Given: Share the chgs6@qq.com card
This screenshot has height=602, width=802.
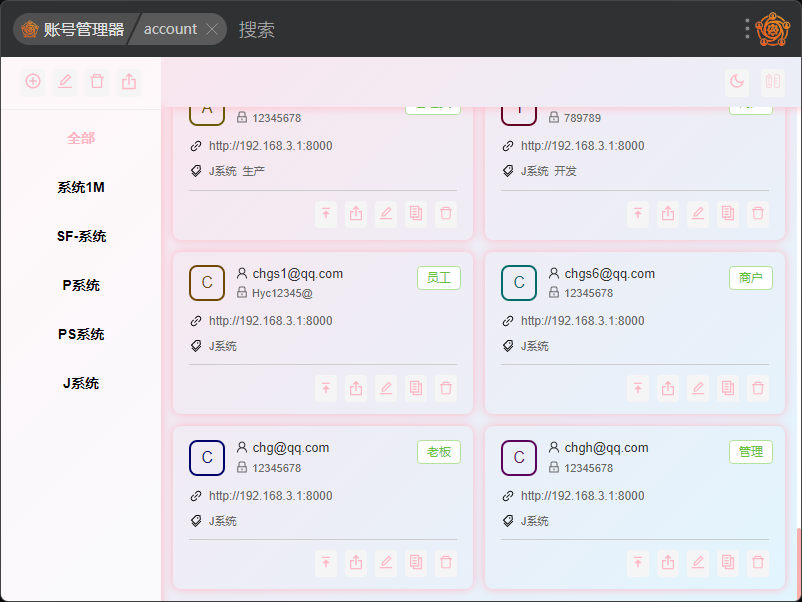Looking at the screenshot, I should pyautogui.click(x=668, y=388).
